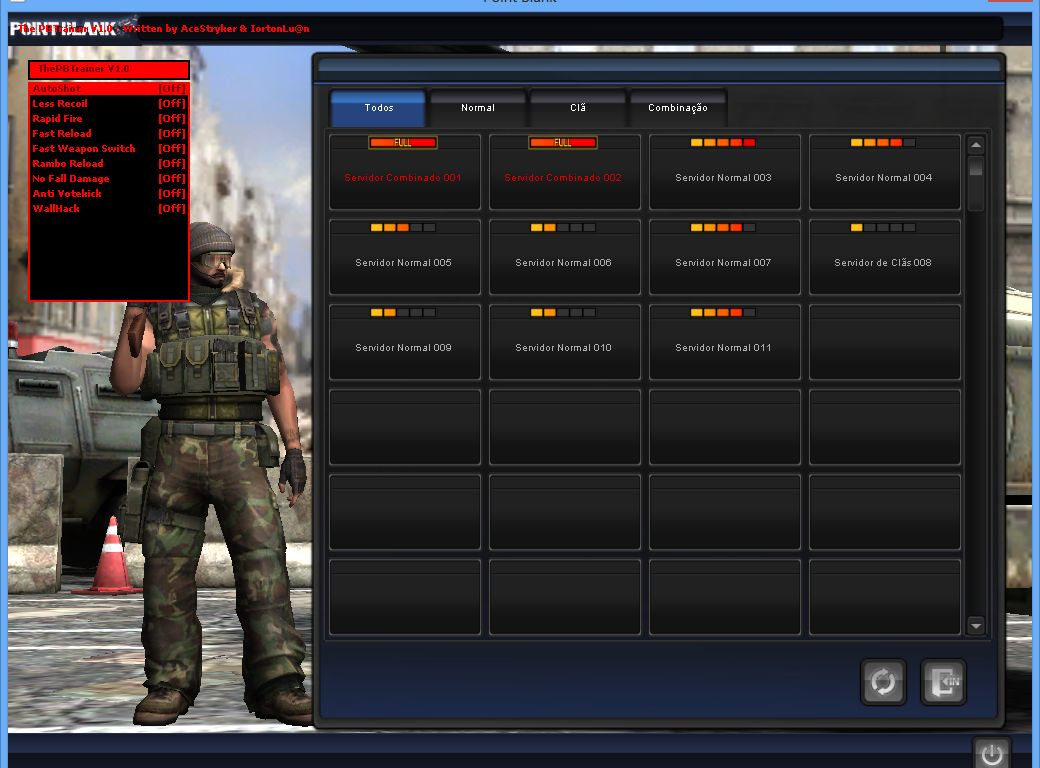The height and width of the screenshot is (768, 1040).
Task: Toggle Less Recoil option
Action: [x=109, y=103]
